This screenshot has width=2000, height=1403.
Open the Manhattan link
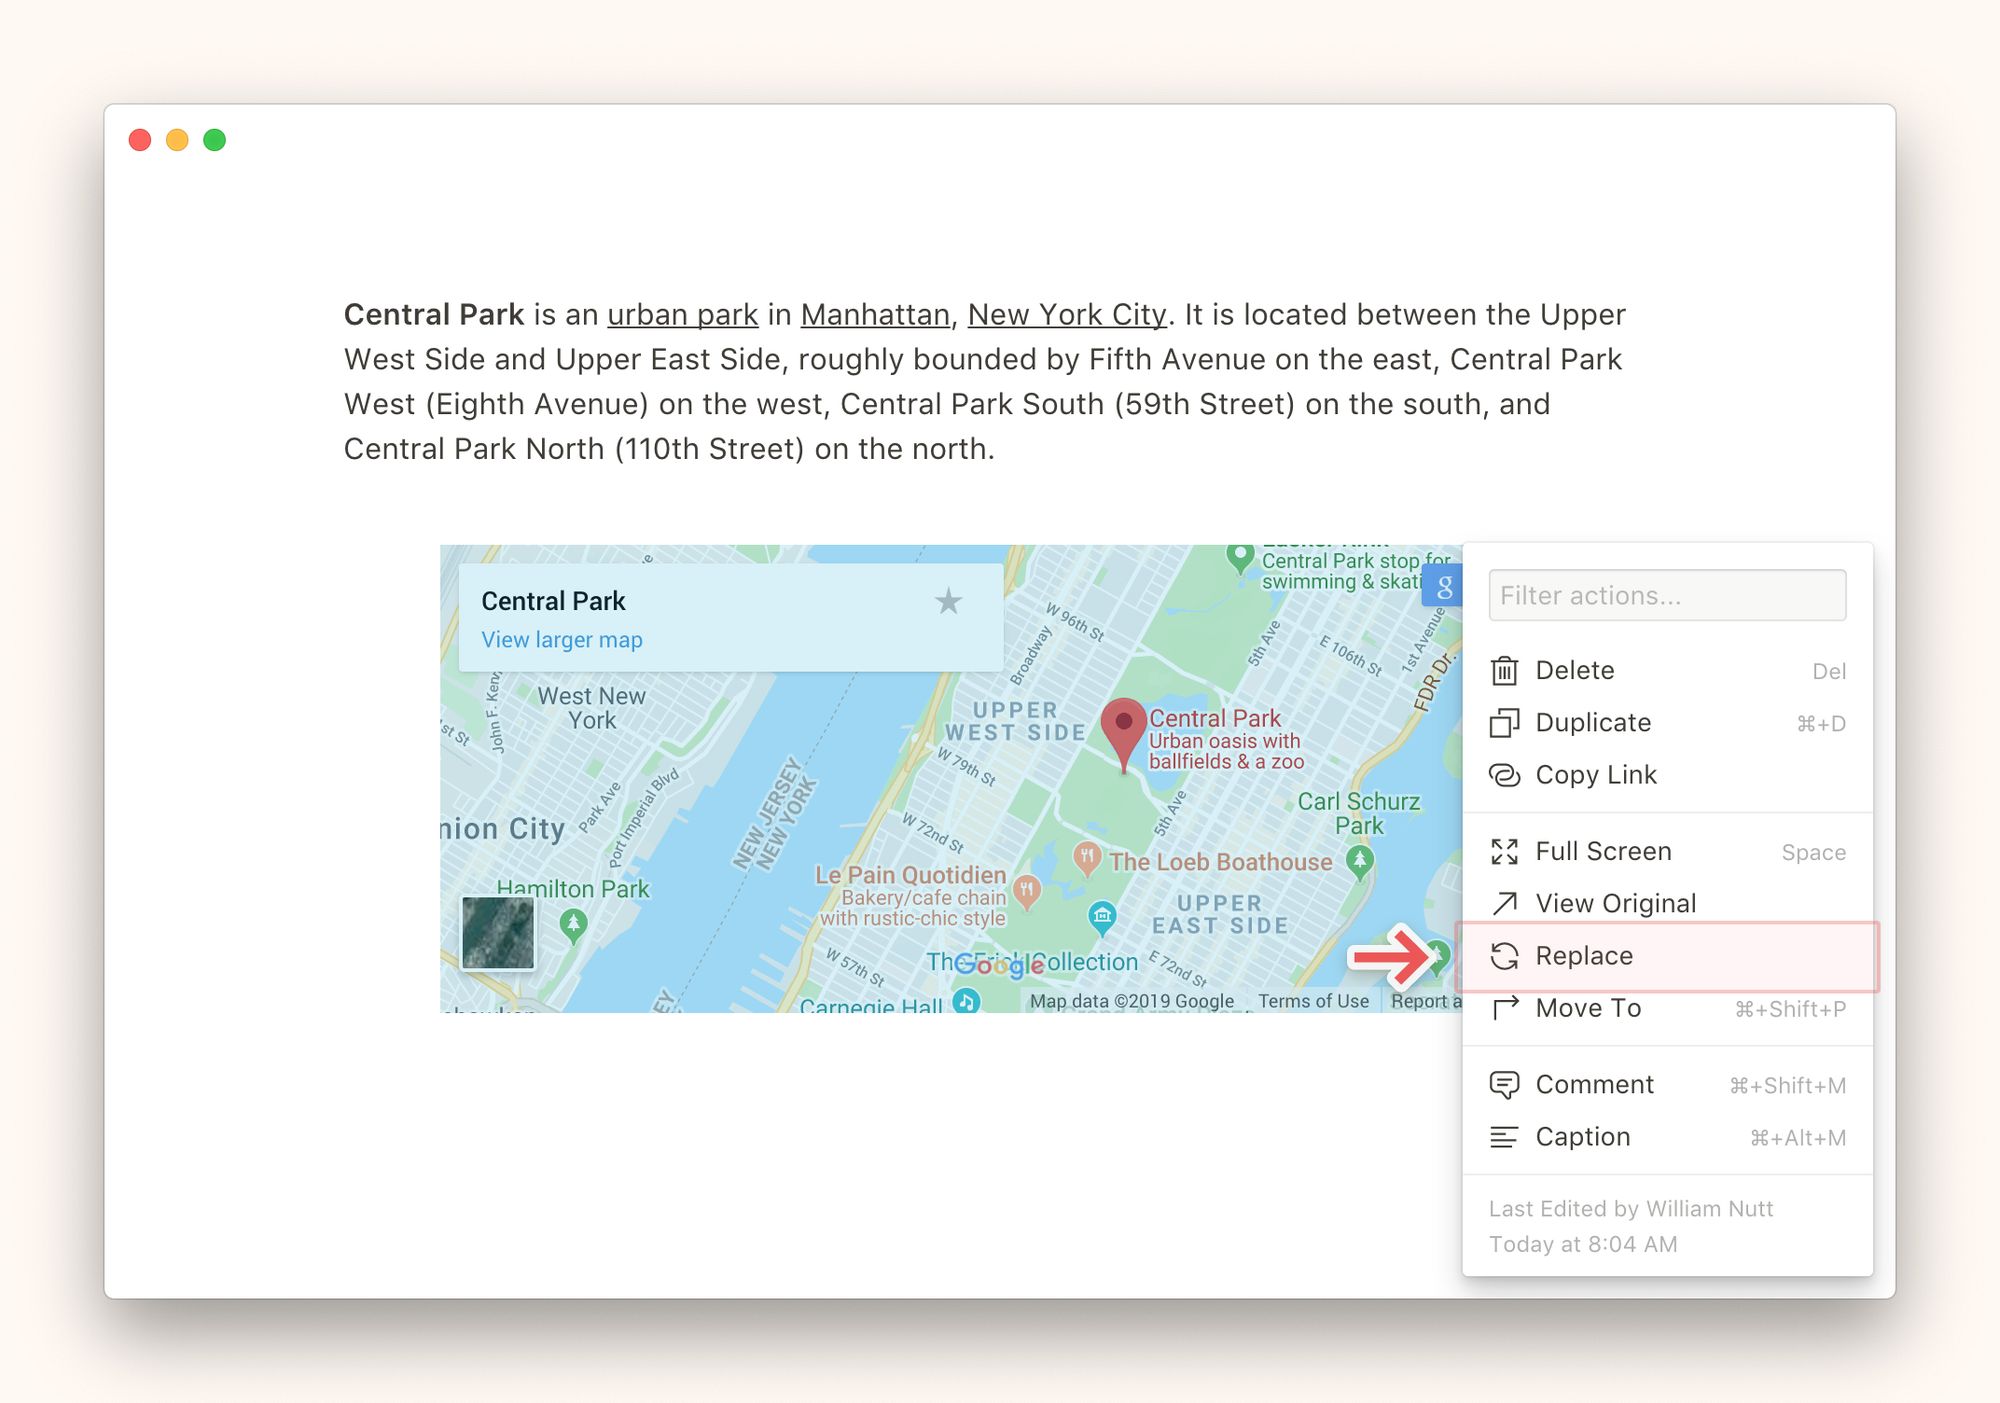pos(875,315)
